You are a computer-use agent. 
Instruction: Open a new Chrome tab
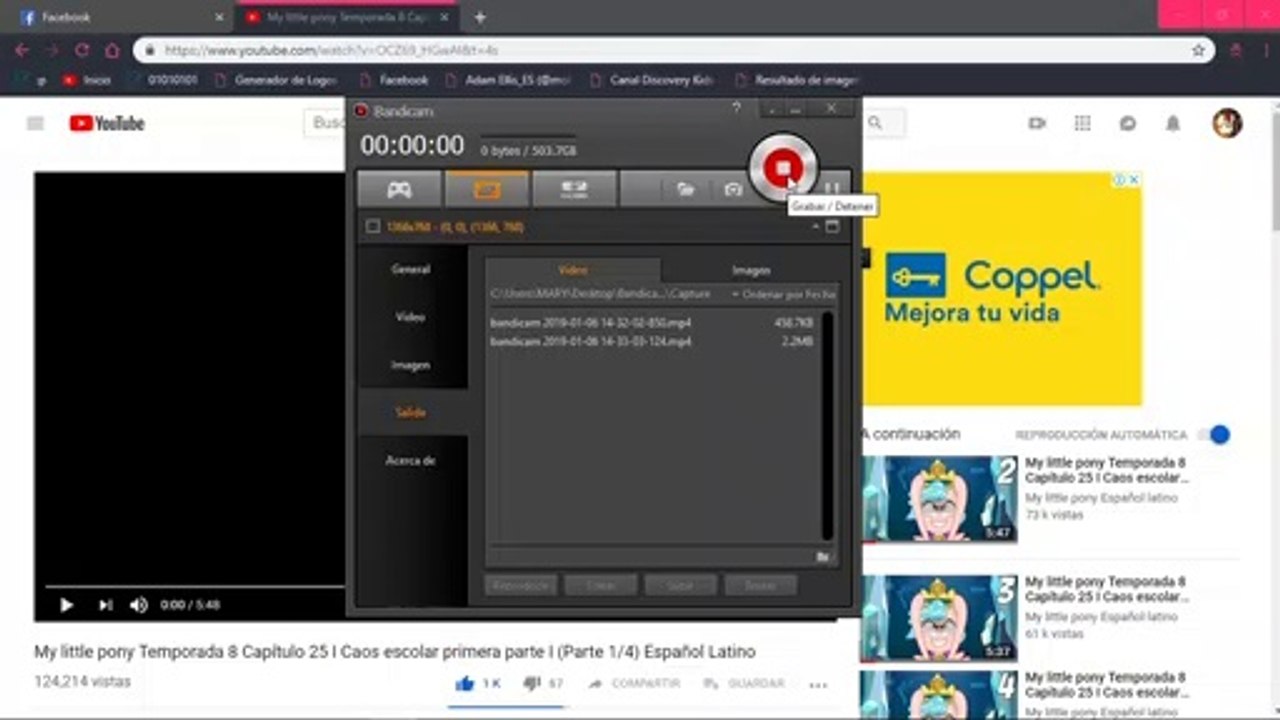coord(480,17)
